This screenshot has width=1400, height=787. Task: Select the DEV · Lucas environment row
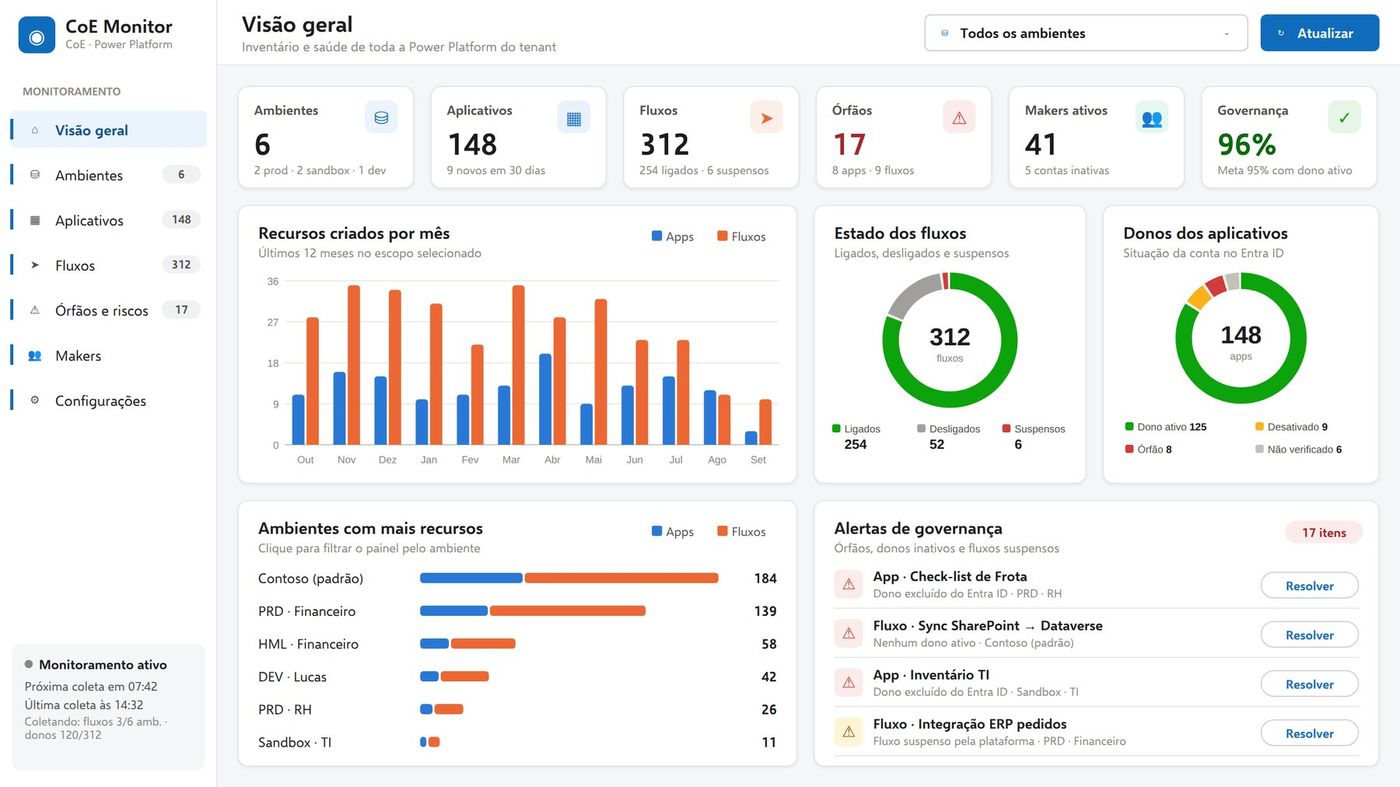click(517, 677)
